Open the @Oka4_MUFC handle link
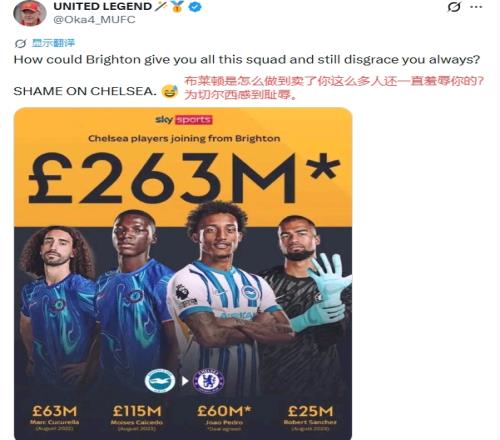The image size is (500, 440). click(94, 20)
